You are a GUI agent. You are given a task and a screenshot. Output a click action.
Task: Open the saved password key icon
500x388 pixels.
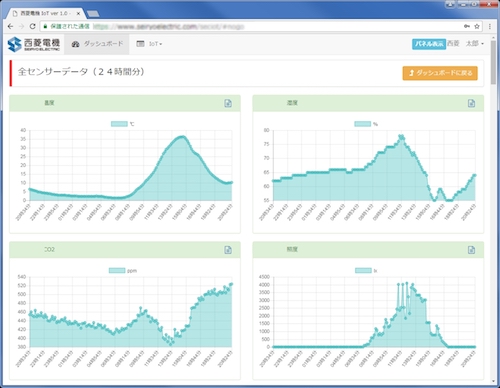click(467, 26)
